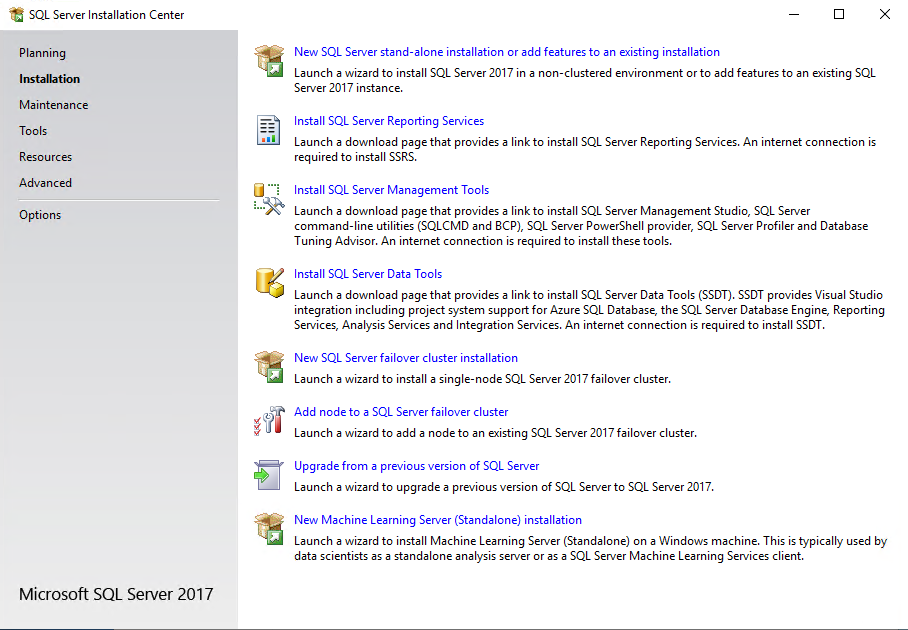
Task: Open Install SQL Server Data Tools link
Action: (368, 273)
